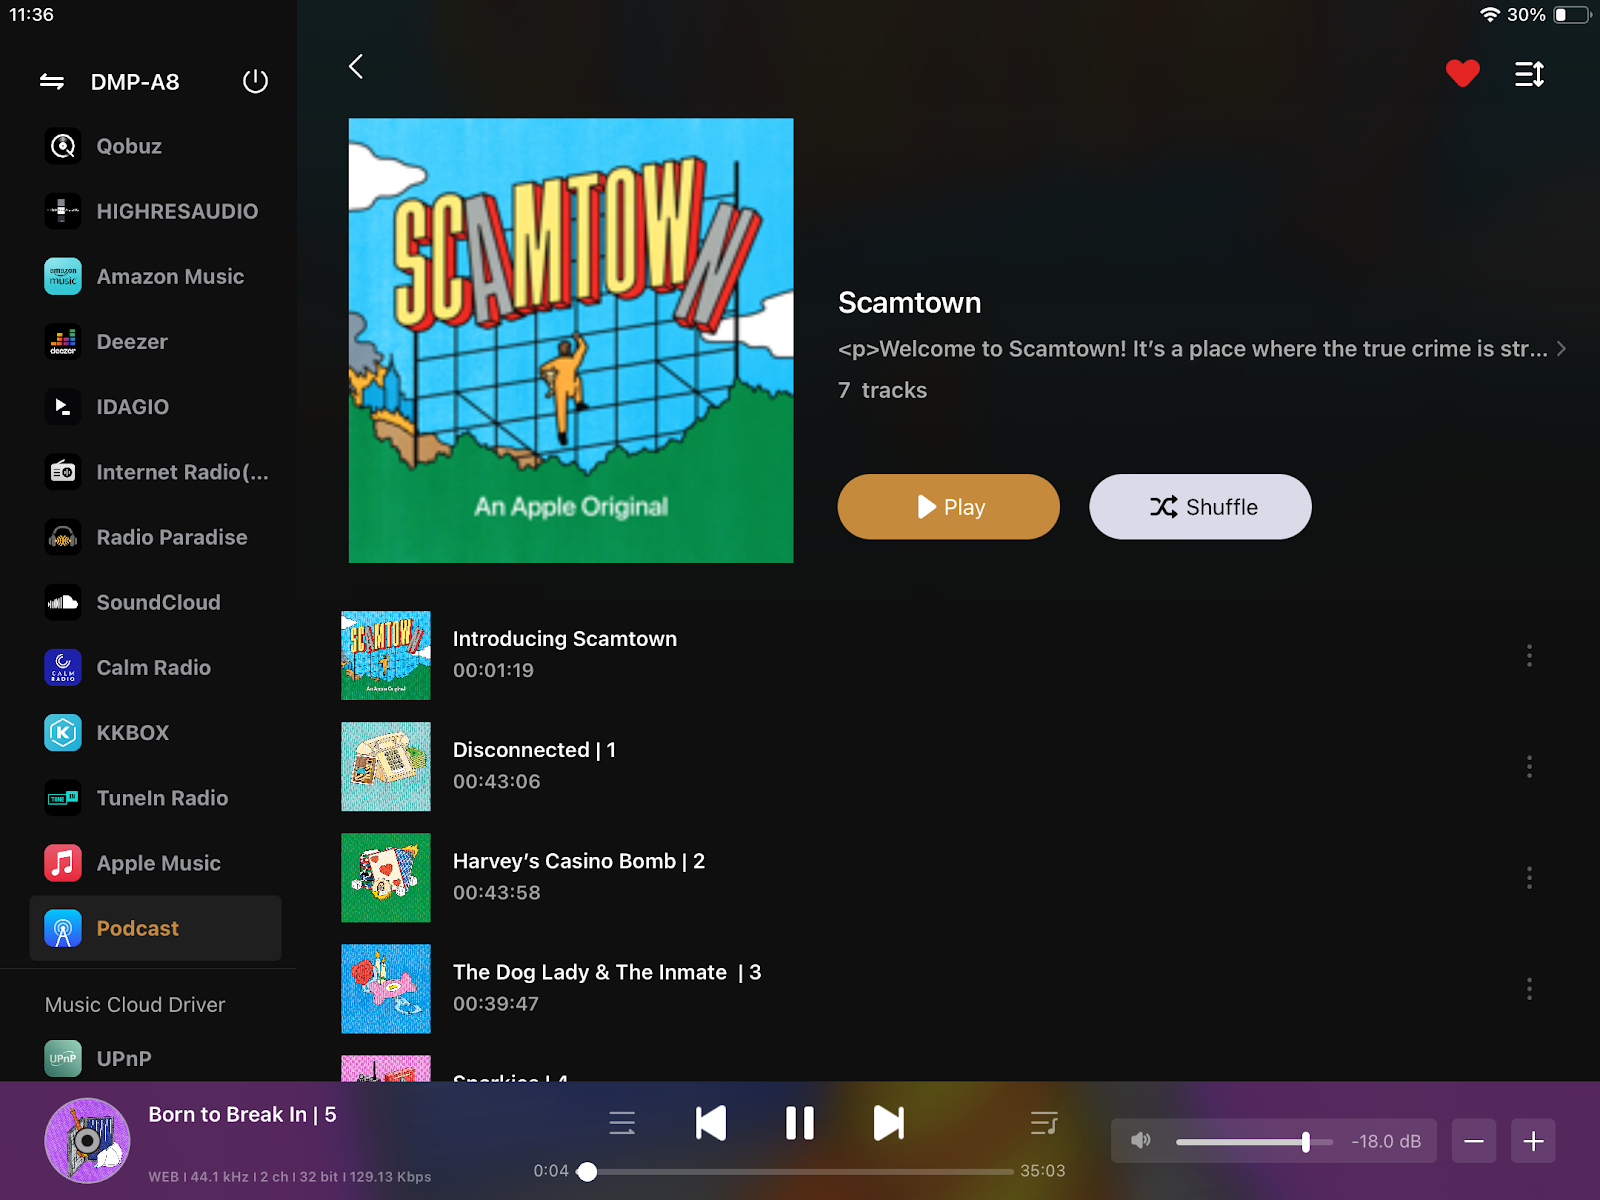Mute volume using the speaker icon

point(1141,1140)
